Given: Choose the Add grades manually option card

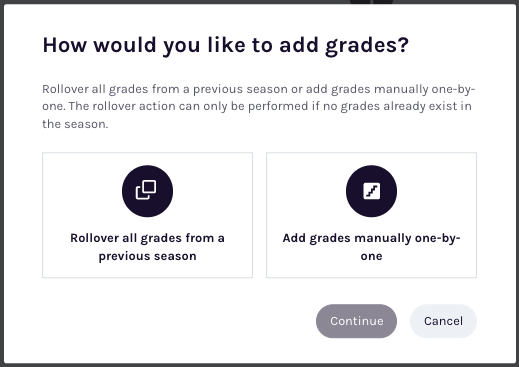Looking at the screenshot, I should click(371, 215).
